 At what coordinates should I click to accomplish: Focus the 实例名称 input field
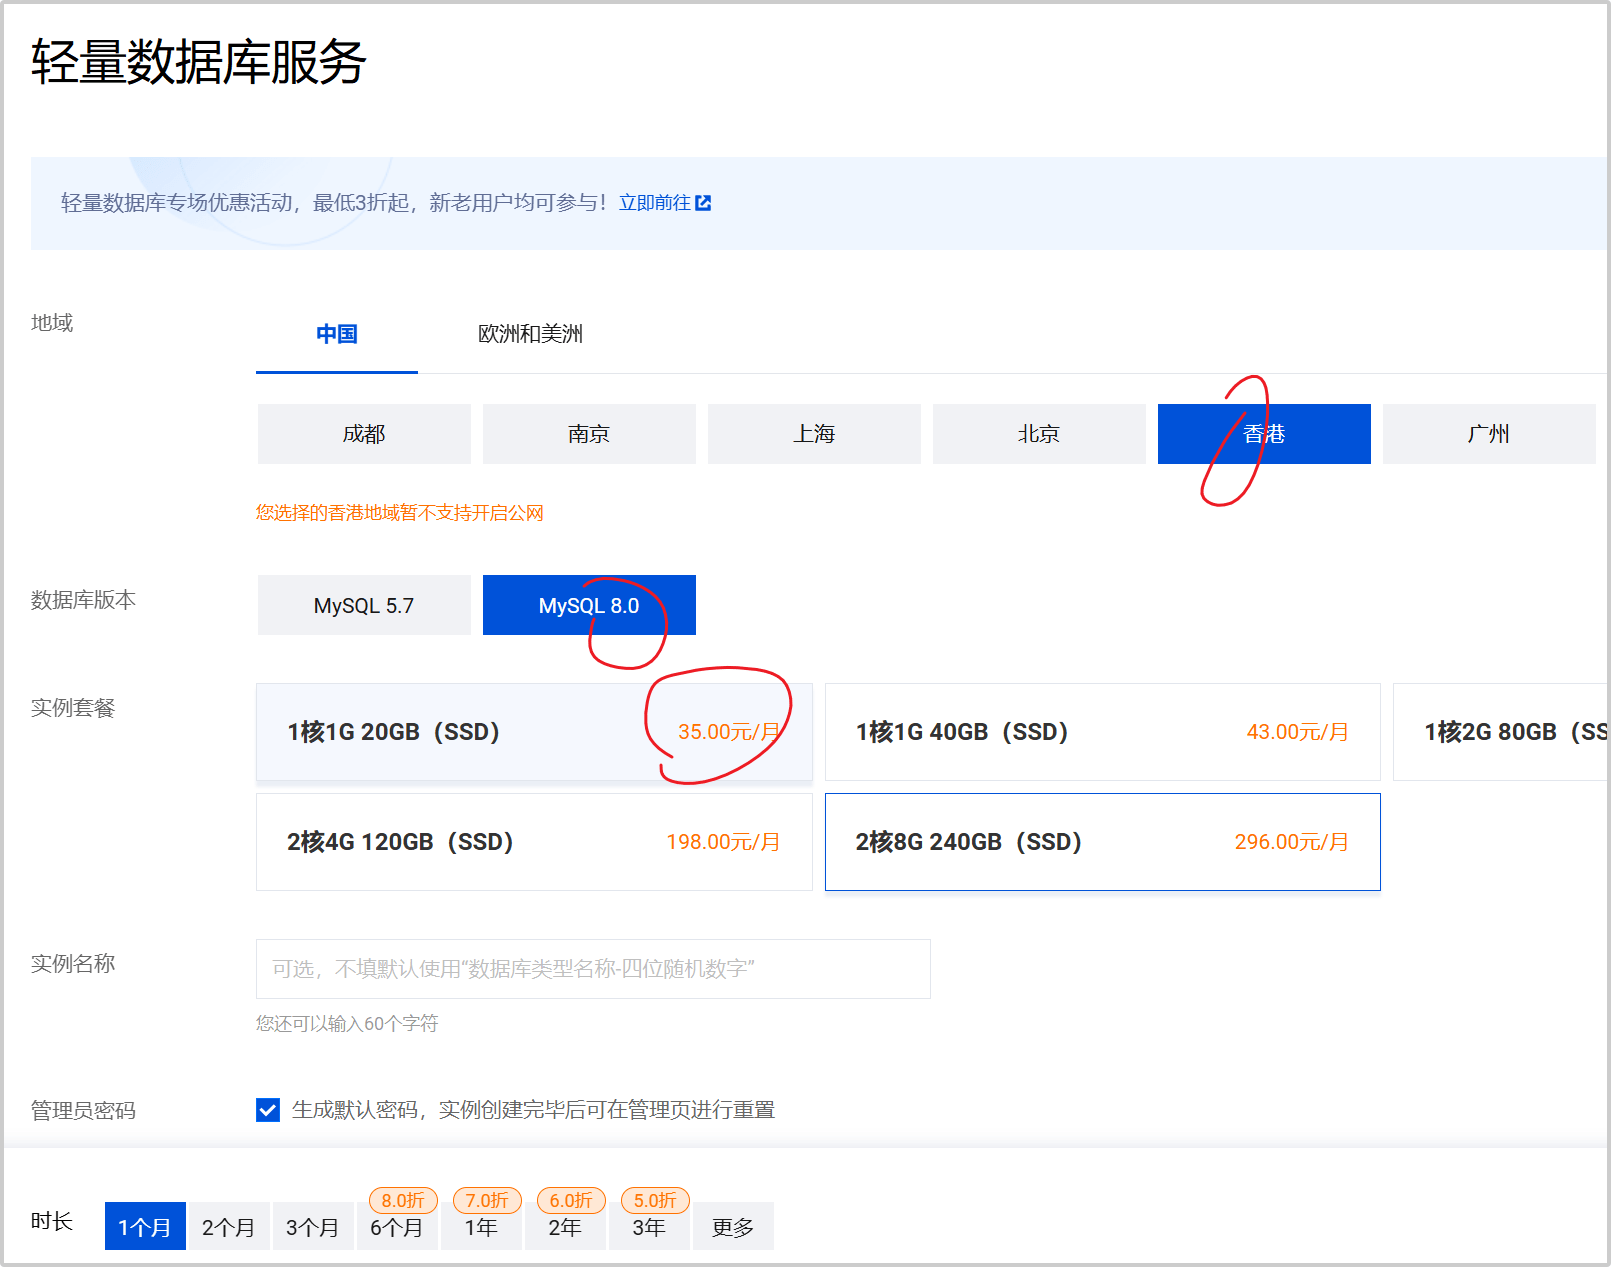593,969
